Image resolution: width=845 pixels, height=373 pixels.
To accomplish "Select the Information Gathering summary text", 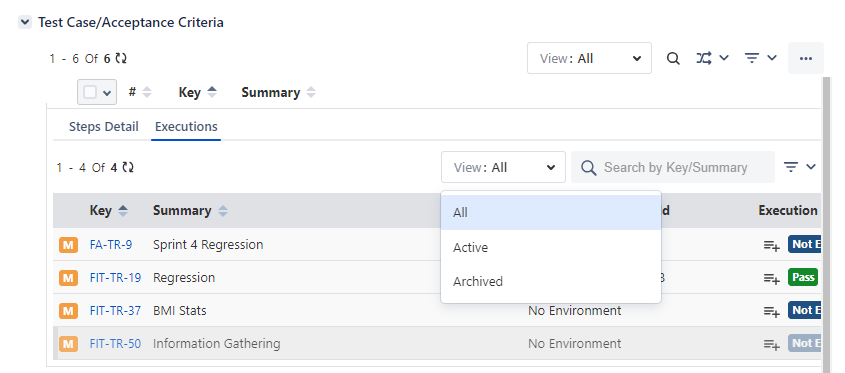I will point(217,343).
